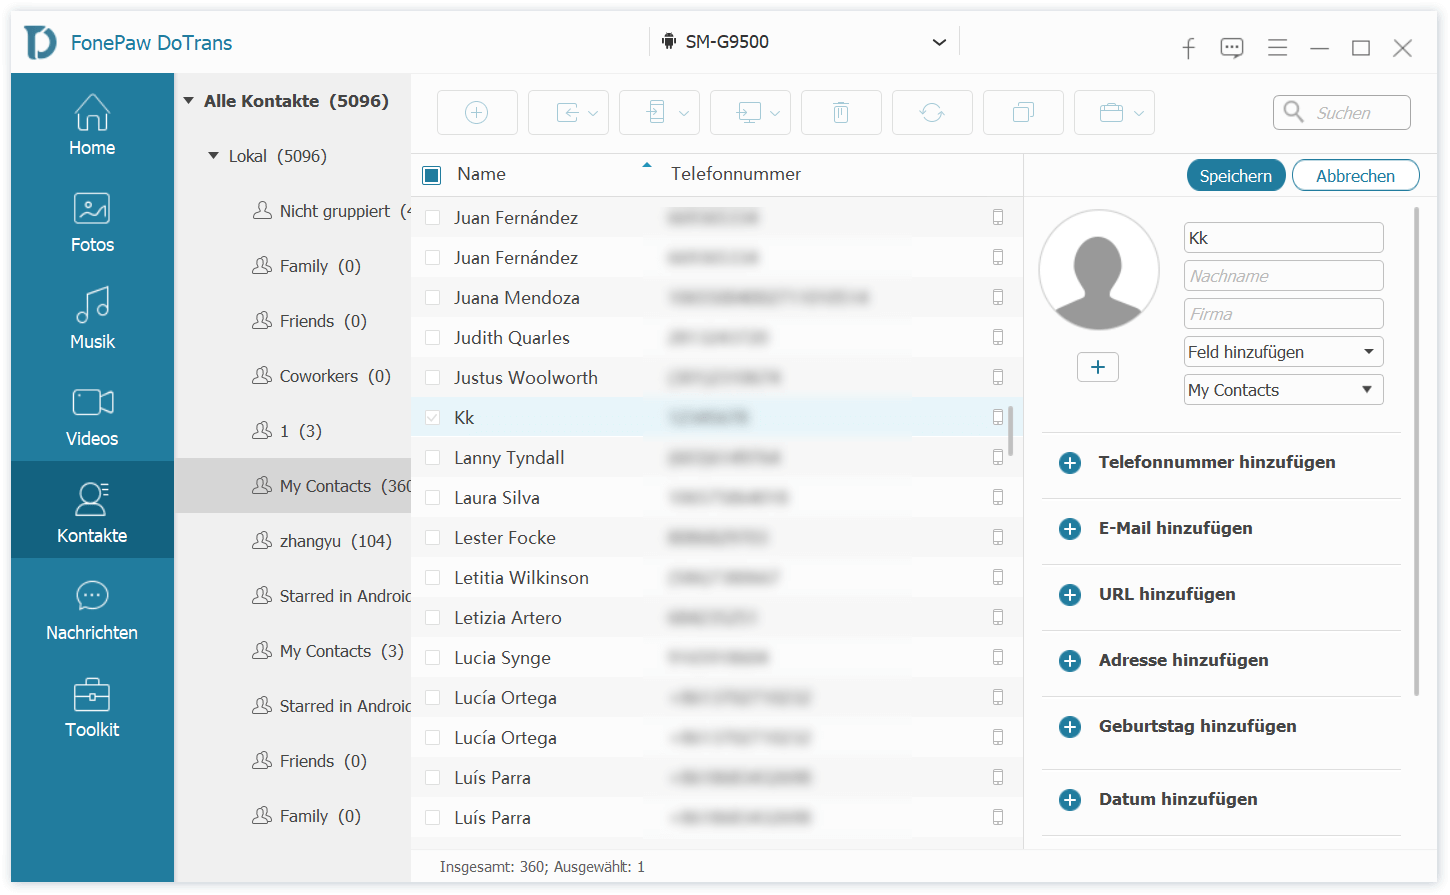The height and width of the screenshot is (895, 1450).
Task: Click plus icon for URL hinzufügen
Action: coord(1070,595)
